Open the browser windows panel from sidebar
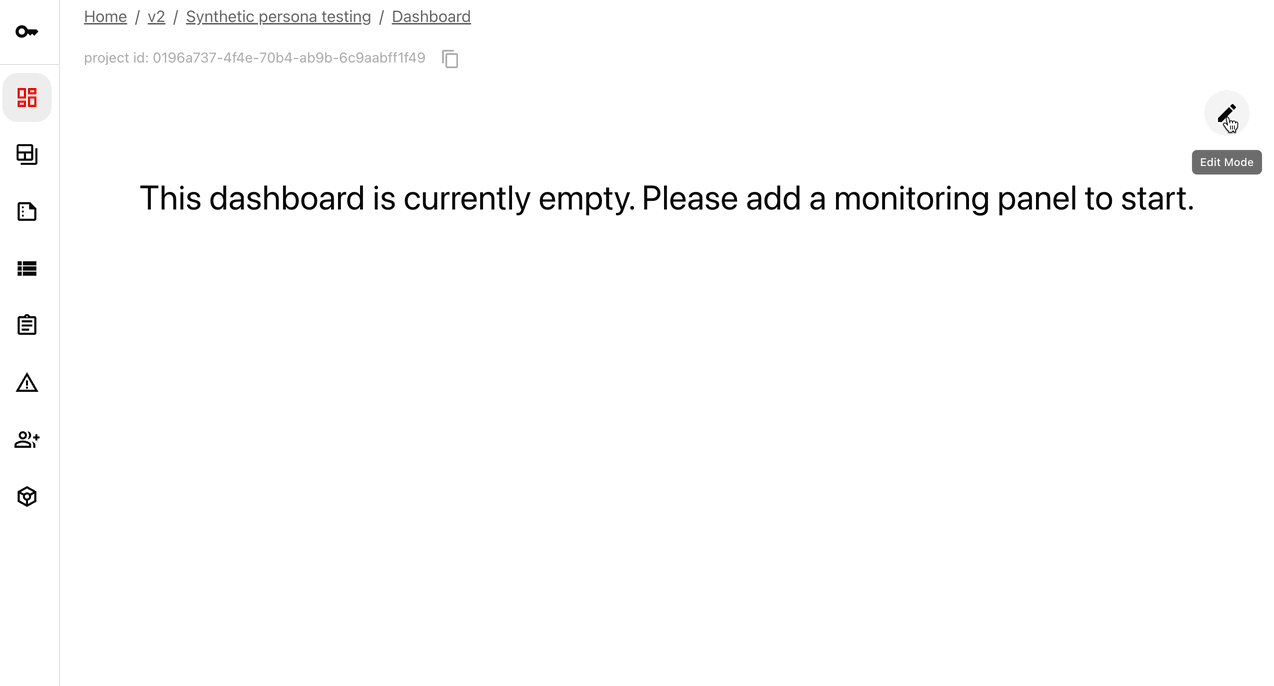The image size is (1274, 686). click(x=27, y=154)
